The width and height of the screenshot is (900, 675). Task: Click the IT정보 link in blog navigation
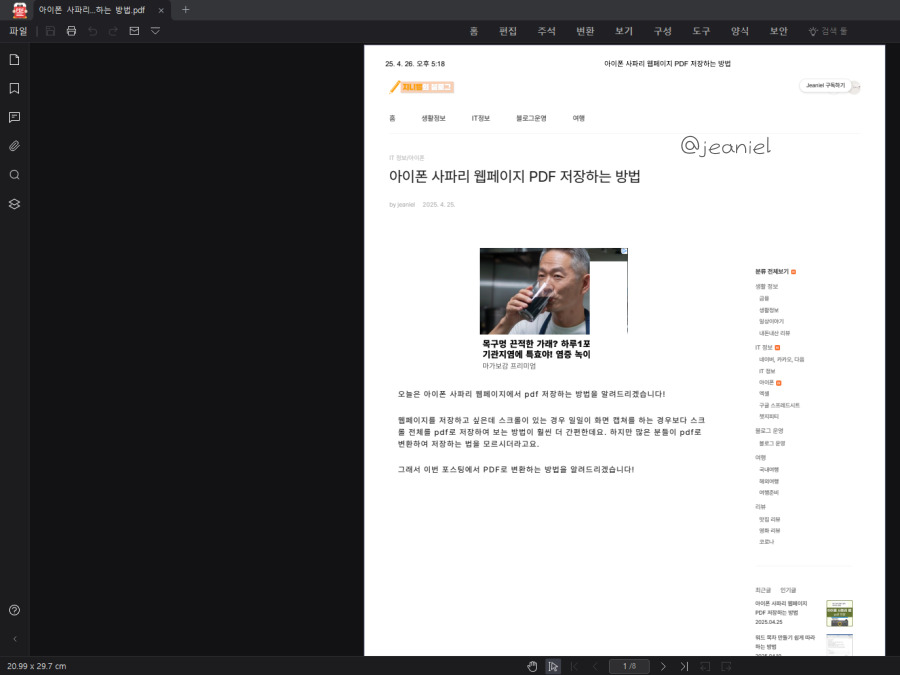tap(481, 118)
